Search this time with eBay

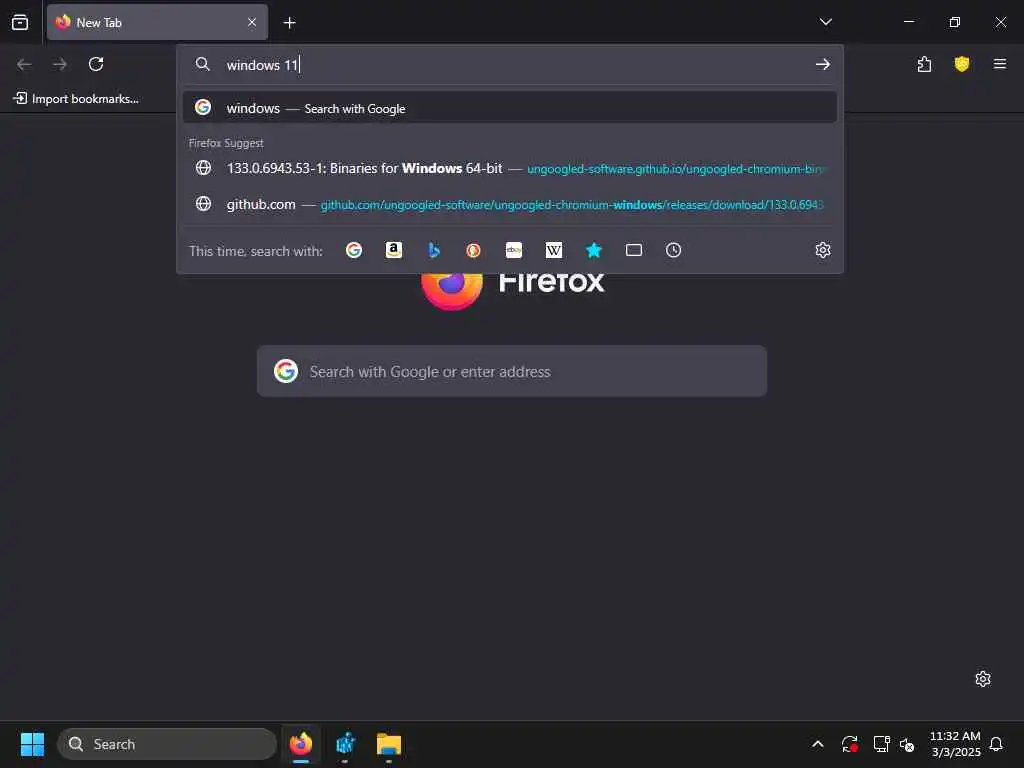pos(514,250)
